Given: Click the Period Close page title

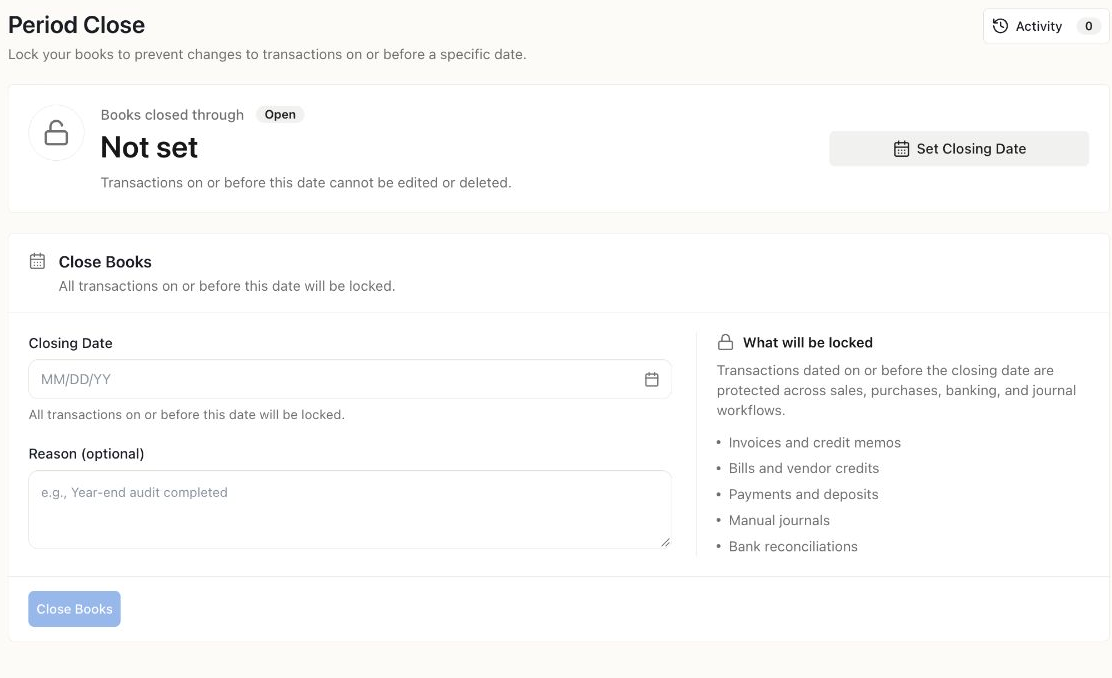Looking at the screenshot, I should tap(77, 25).
